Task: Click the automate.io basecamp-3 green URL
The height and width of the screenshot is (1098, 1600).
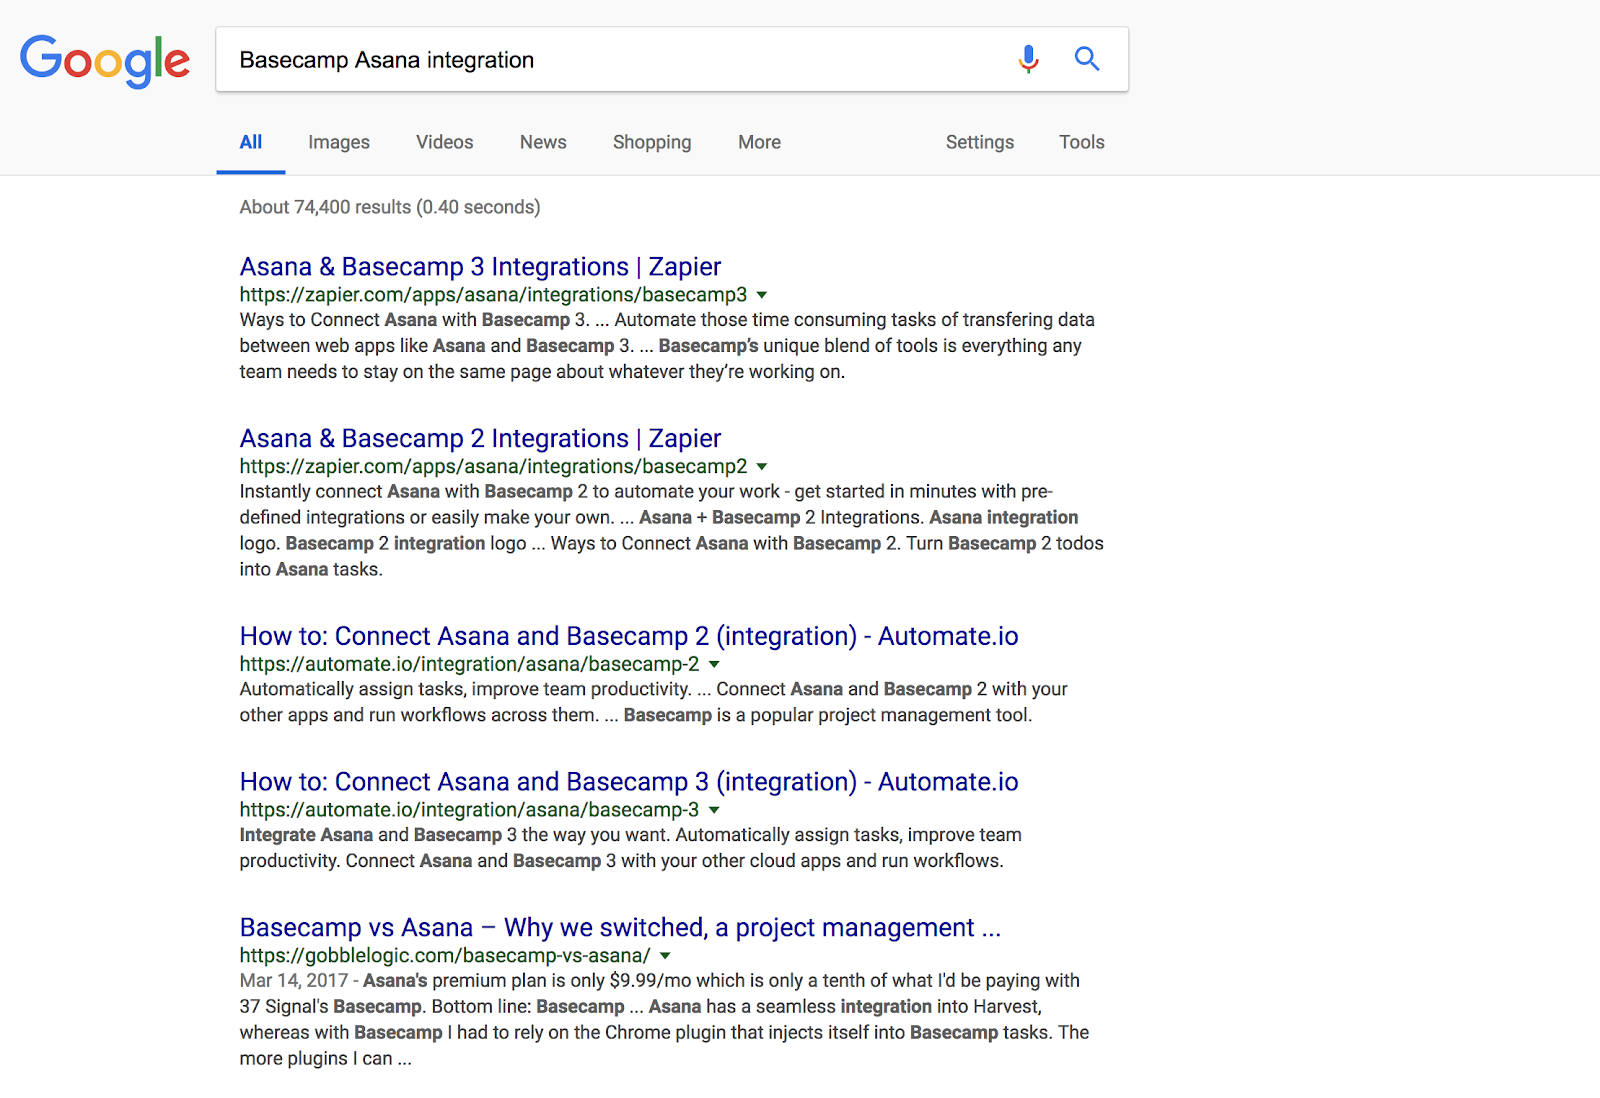Action: (x=469, y=810)
